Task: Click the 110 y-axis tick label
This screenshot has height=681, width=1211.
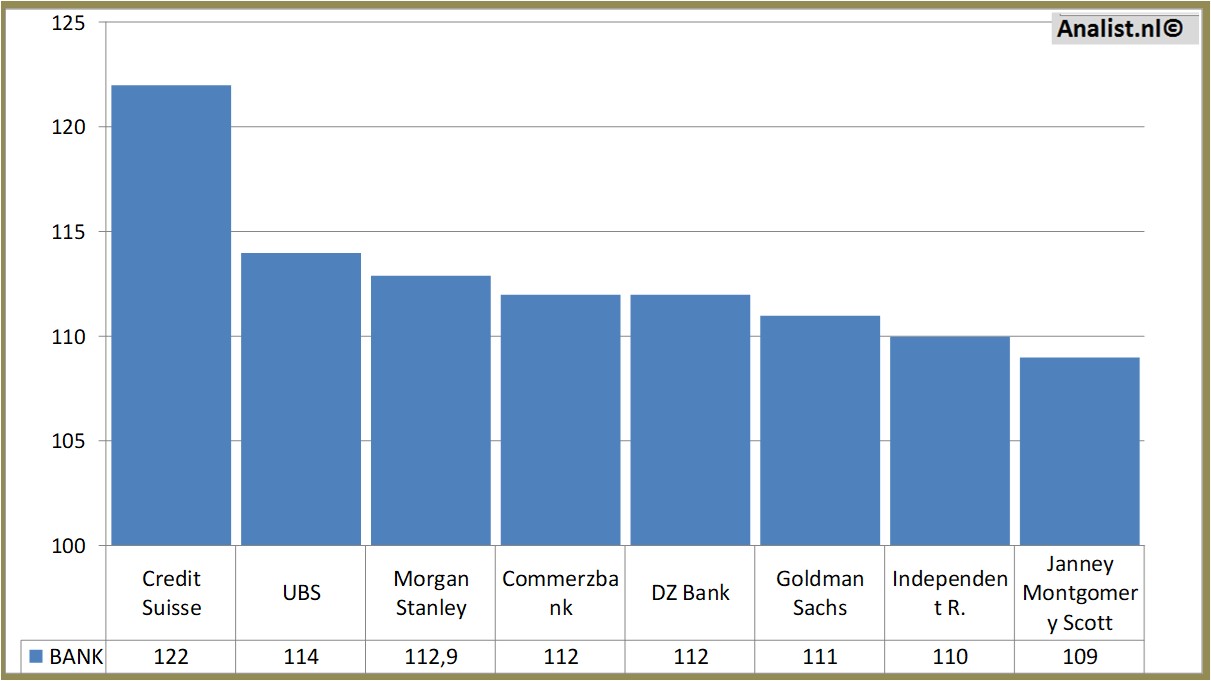Action: click(69, 337)
